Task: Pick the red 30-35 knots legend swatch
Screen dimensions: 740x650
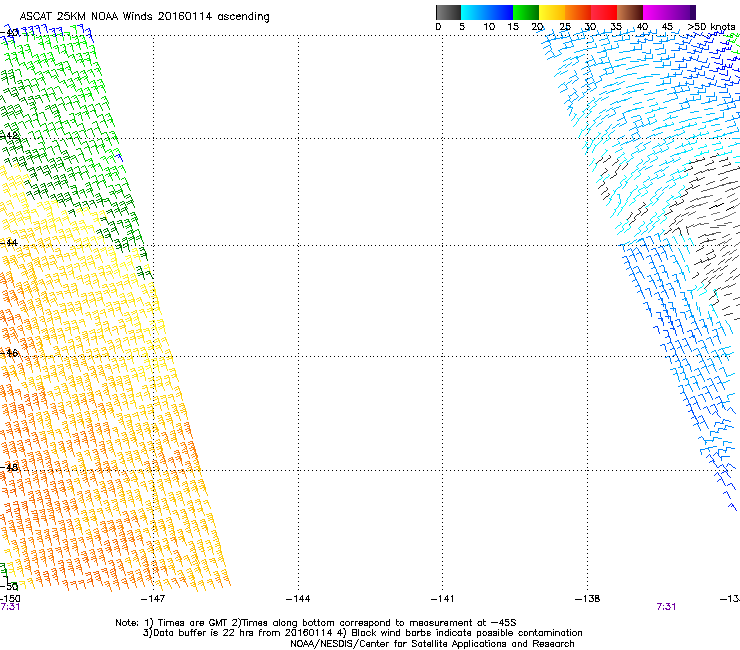Action: click(x=604, y=12)
